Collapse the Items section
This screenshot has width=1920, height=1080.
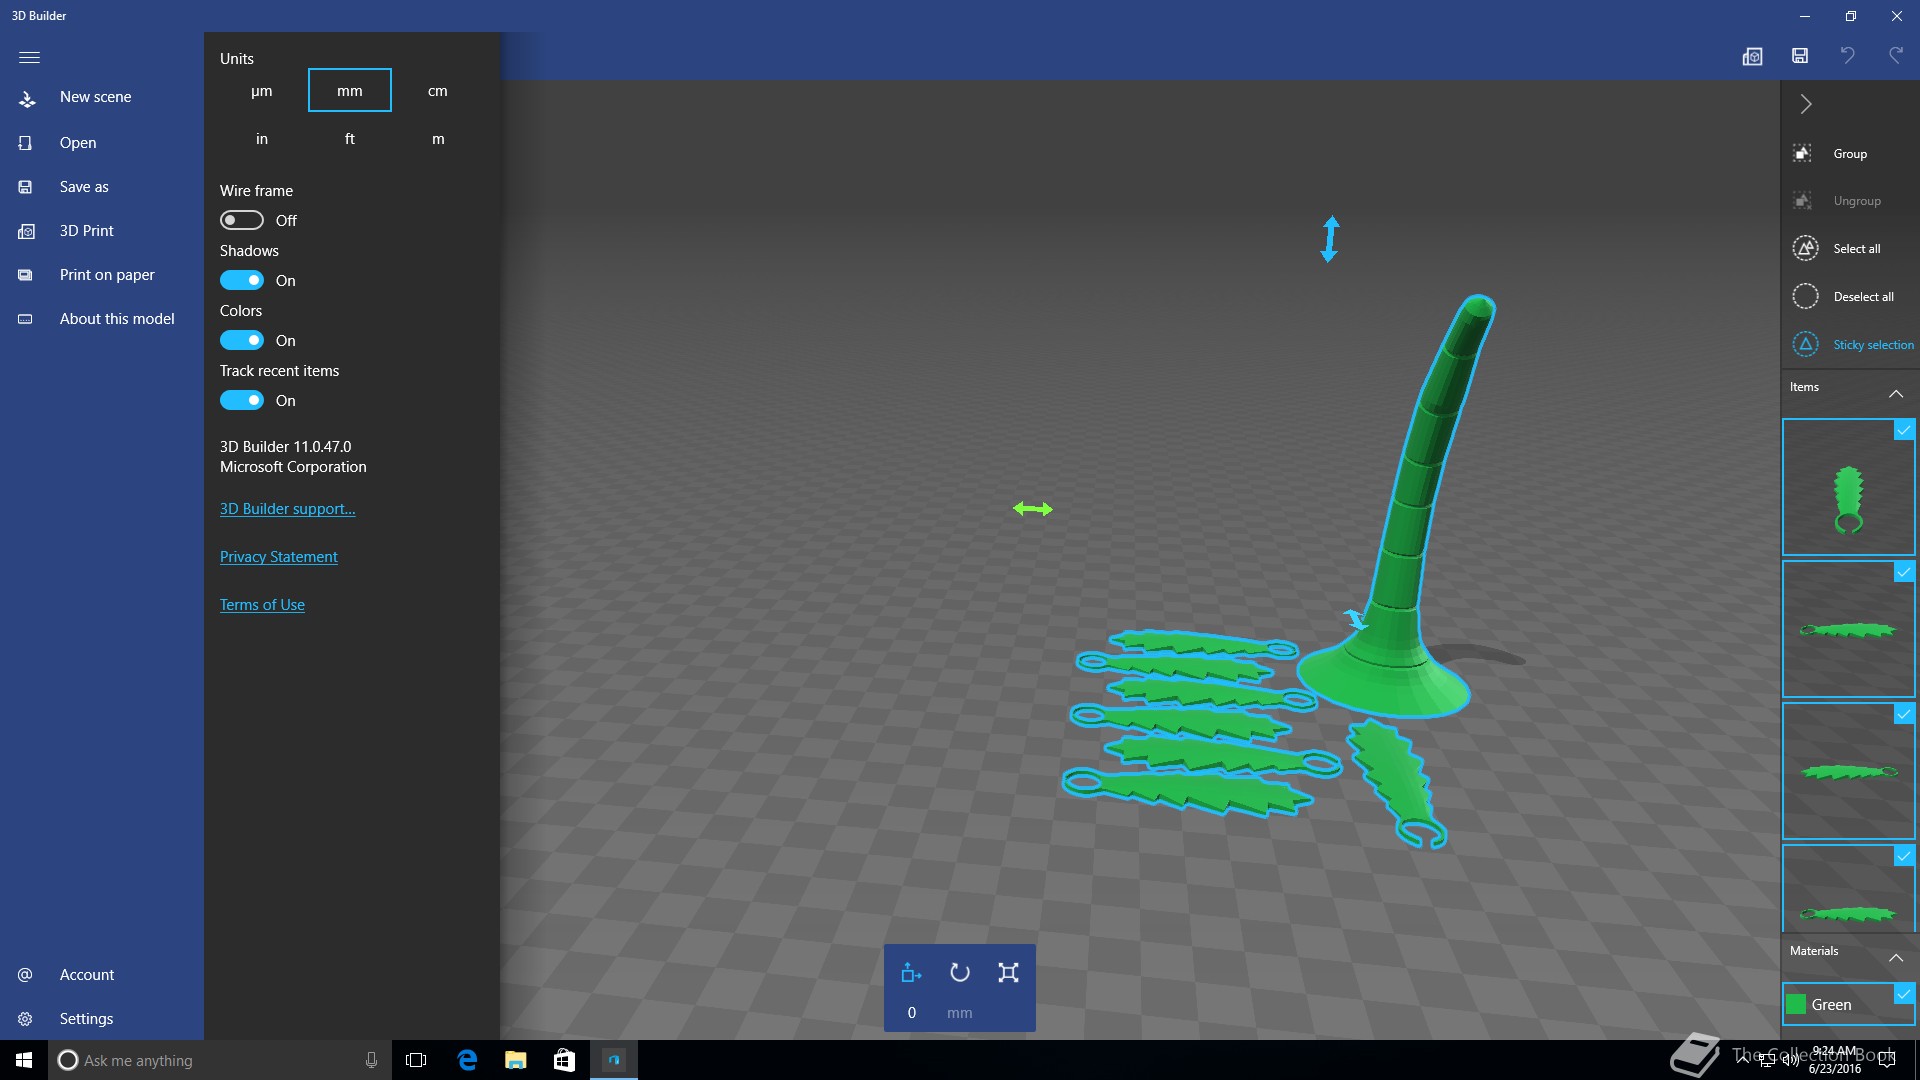(1896, 393)
